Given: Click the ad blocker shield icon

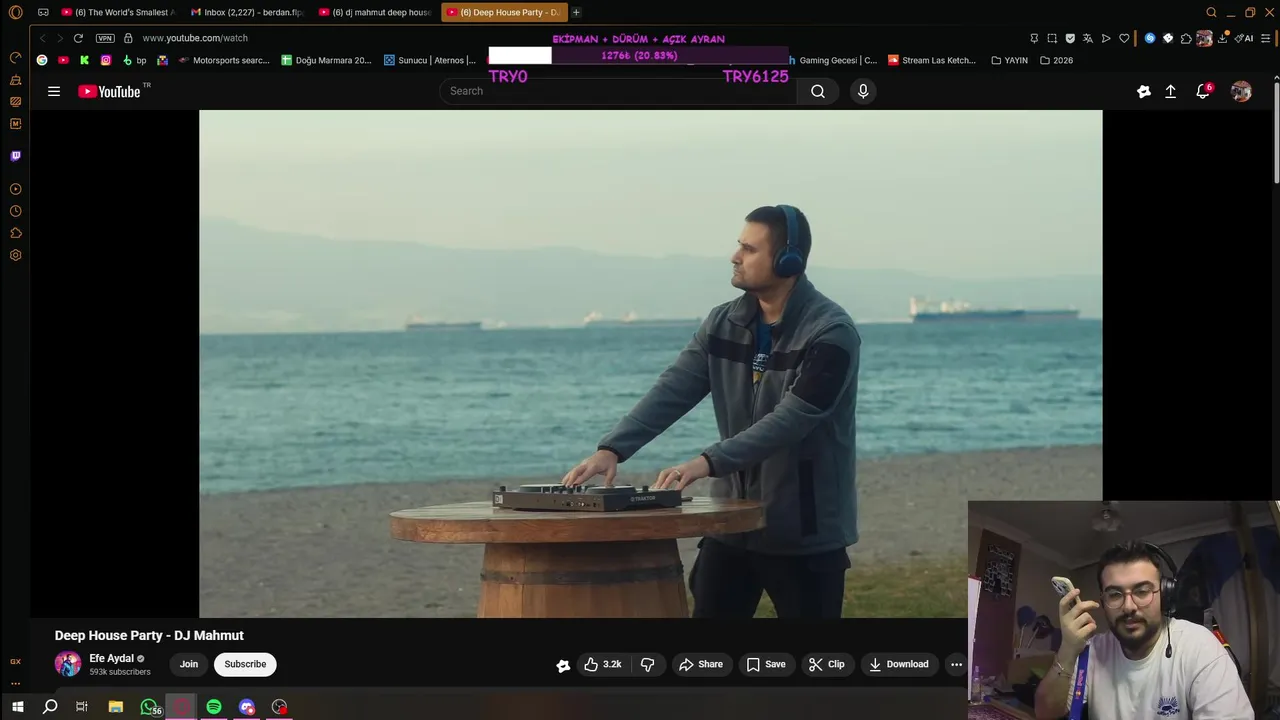Looking at the screenshot, I should 1070,38.
